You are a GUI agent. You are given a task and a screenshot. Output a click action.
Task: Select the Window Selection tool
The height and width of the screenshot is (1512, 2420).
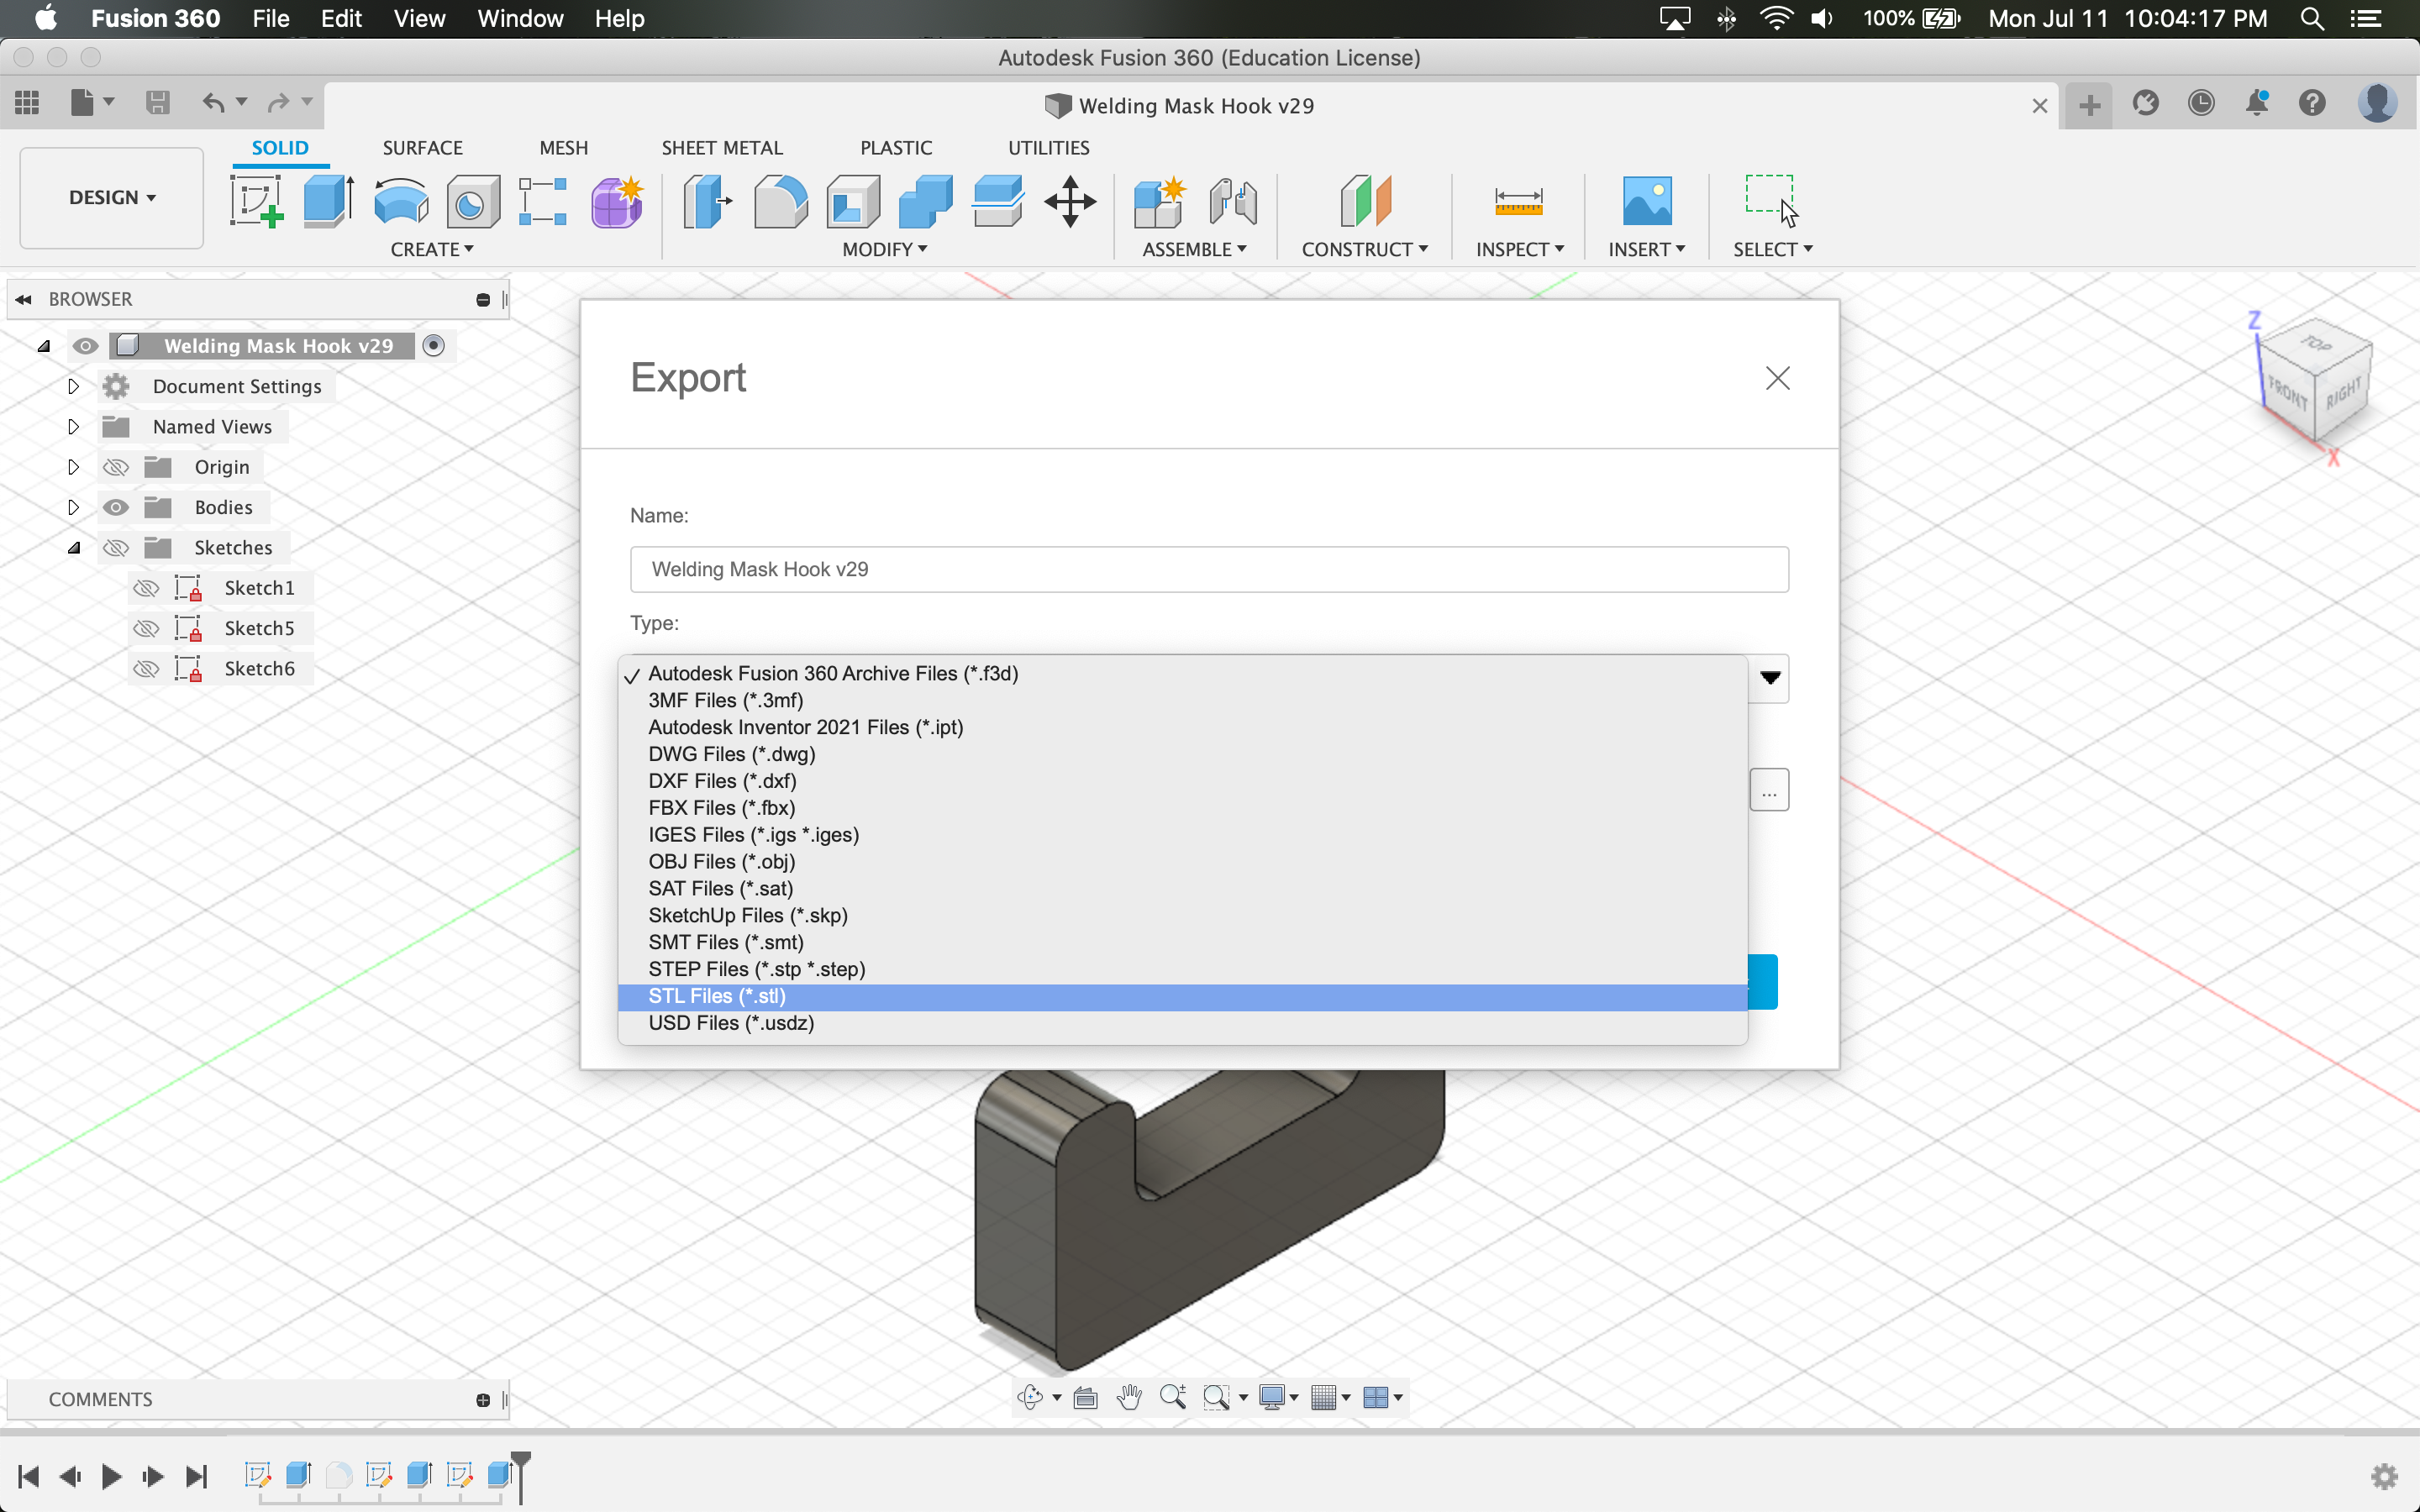(x=1772, y=201)
